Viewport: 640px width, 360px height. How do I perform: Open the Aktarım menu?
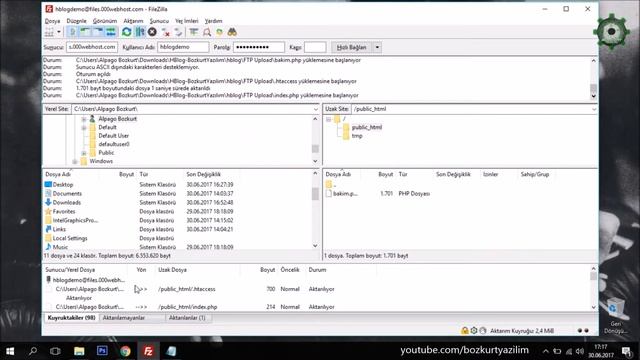pos(133,21)
